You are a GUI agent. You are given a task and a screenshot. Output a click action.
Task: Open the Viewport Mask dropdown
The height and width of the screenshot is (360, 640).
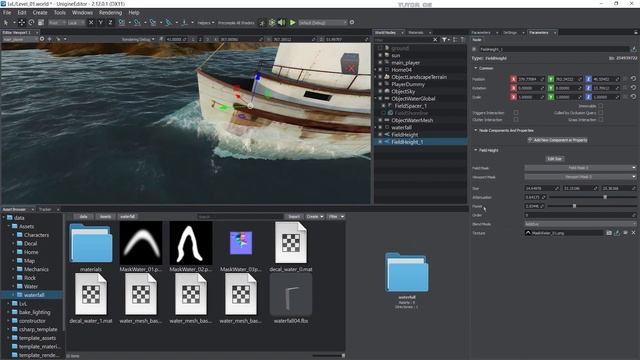[x=580, y=177]
